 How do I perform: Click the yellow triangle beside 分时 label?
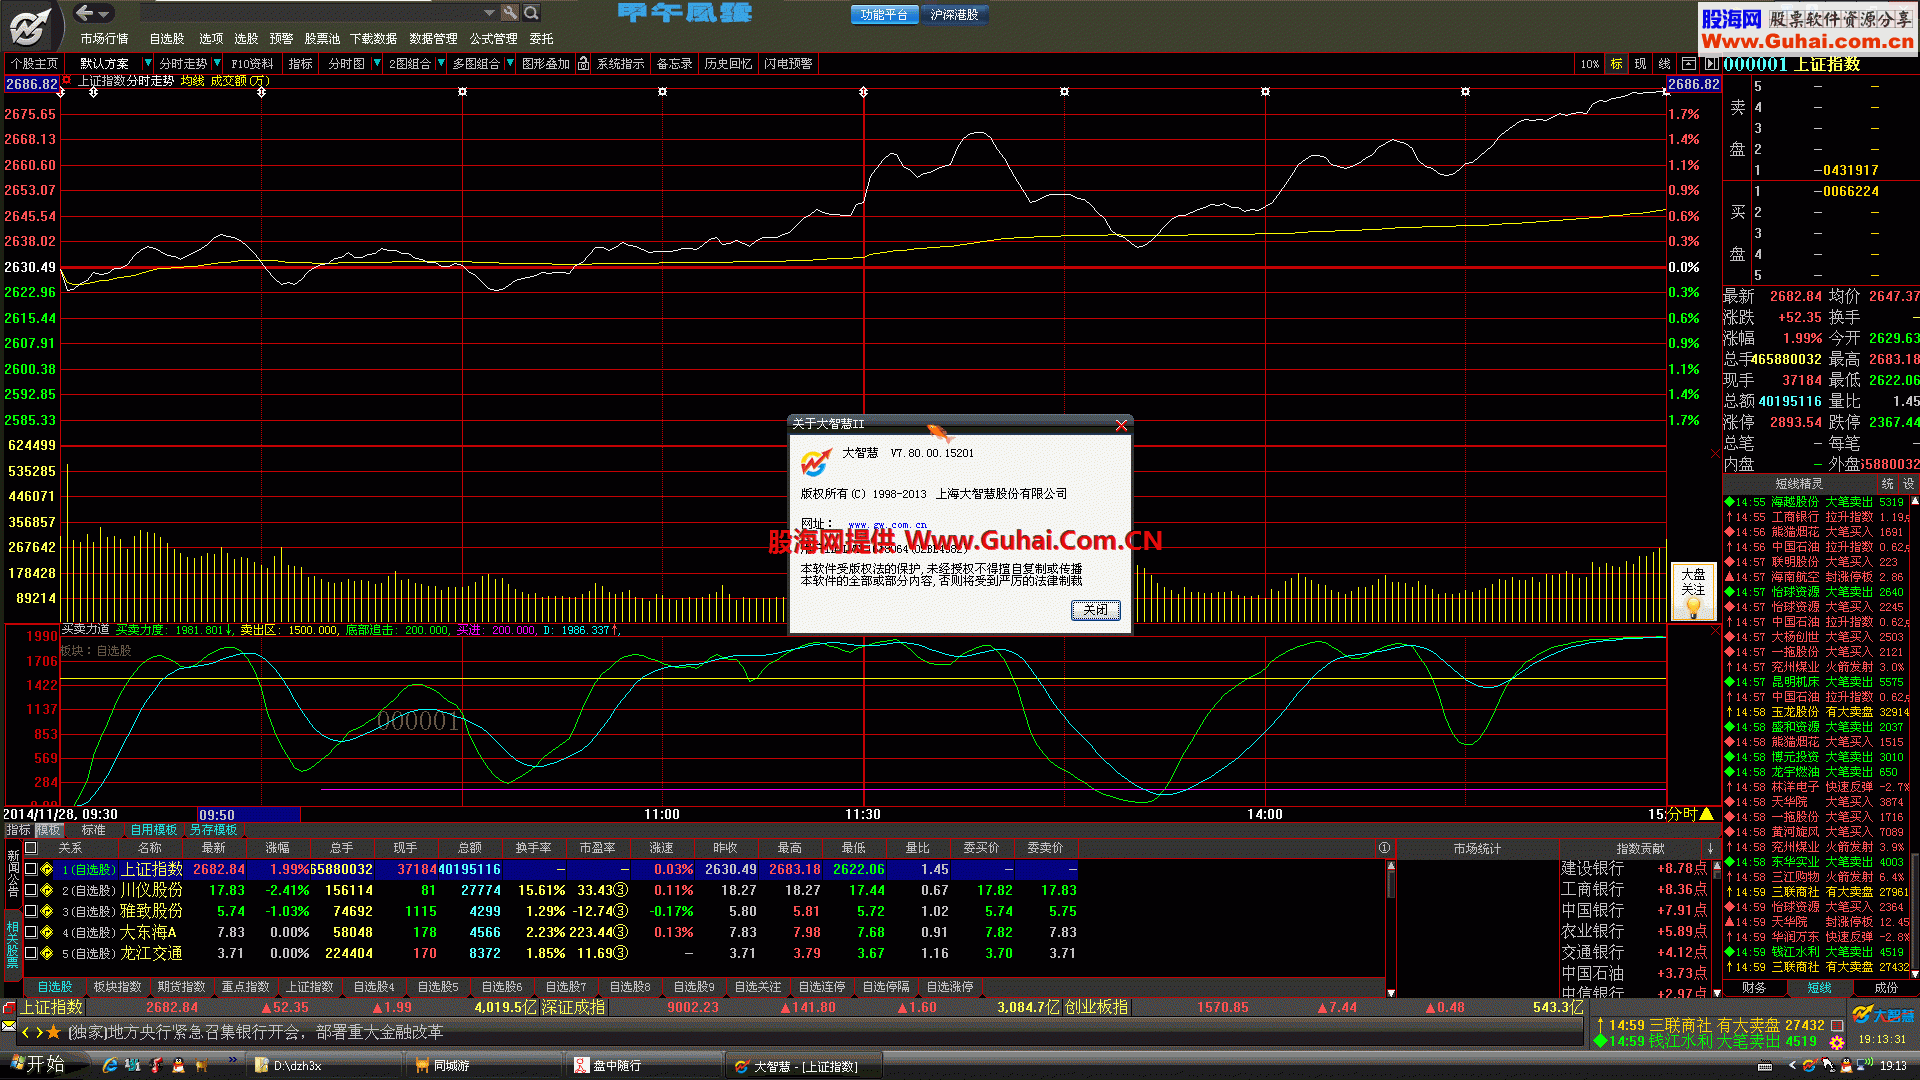1706,814
